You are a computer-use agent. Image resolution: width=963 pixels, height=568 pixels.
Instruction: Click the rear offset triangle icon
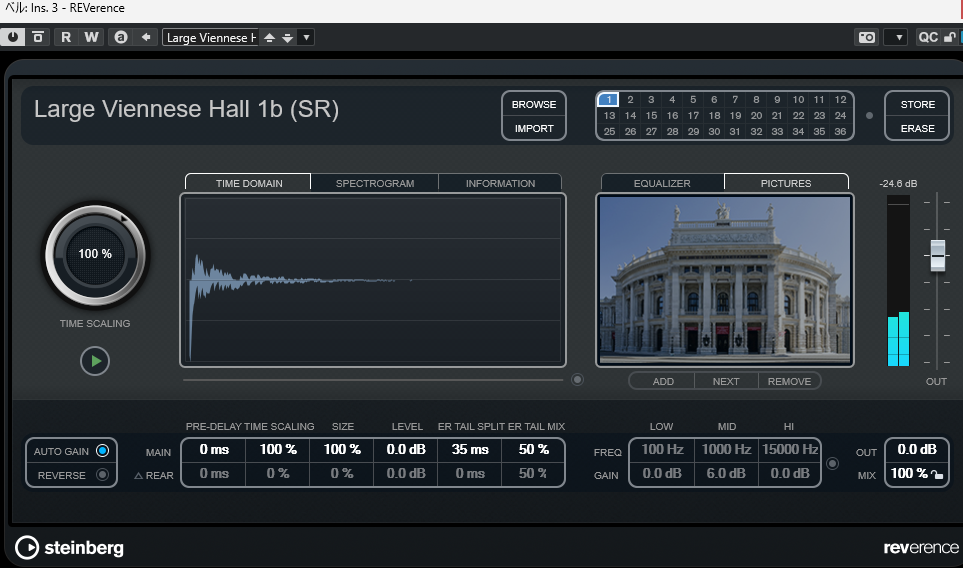(x=138, y=475)
